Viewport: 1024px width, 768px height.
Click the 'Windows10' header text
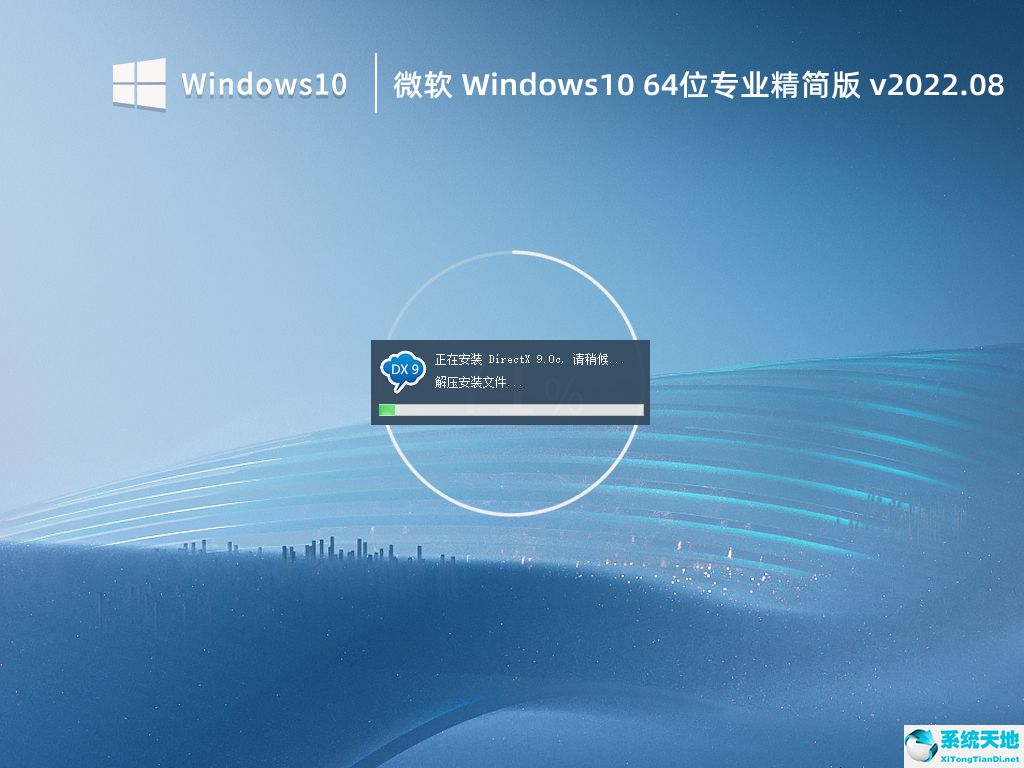point(264,85)
